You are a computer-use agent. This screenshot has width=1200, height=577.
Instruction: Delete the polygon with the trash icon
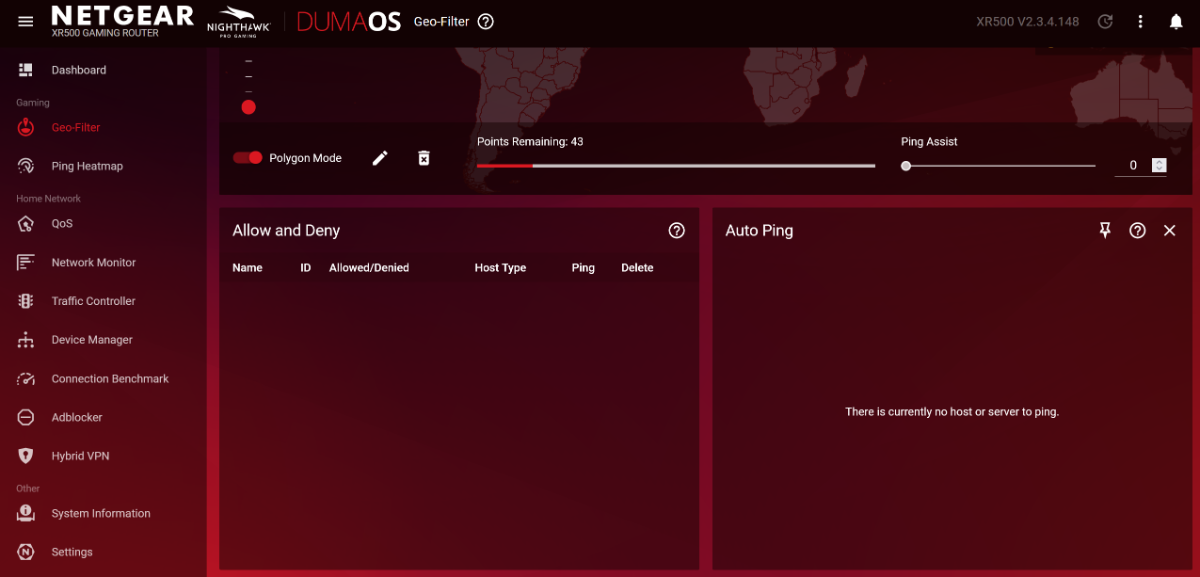(x=424, y=158)
